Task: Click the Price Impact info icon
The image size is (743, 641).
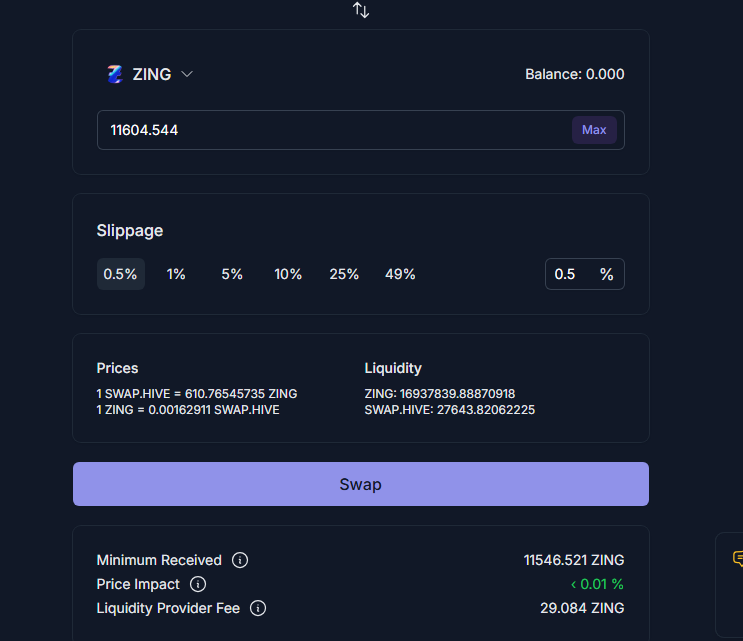Action: [198, 584]
